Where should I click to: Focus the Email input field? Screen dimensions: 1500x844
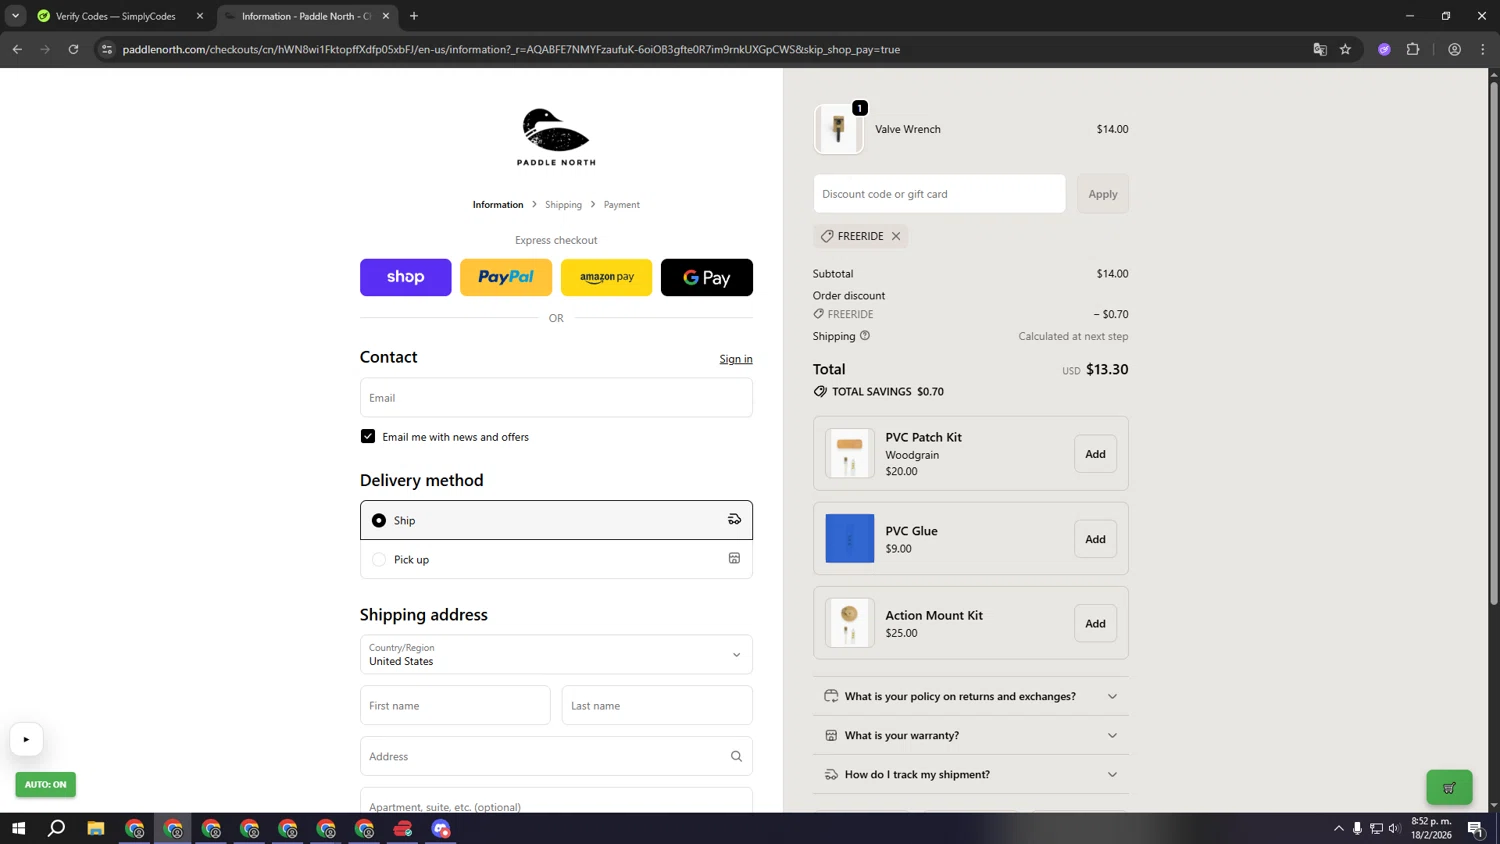pos(556,397)
